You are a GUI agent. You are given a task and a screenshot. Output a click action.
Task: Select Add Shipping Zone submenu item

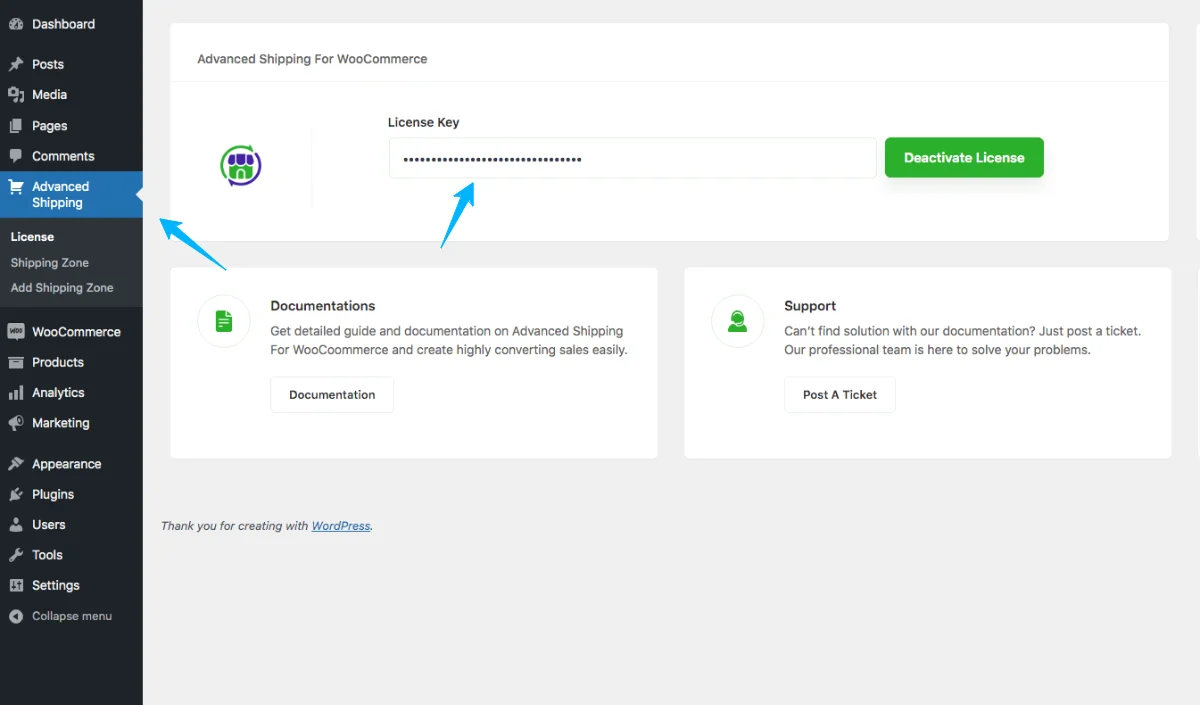62,288
